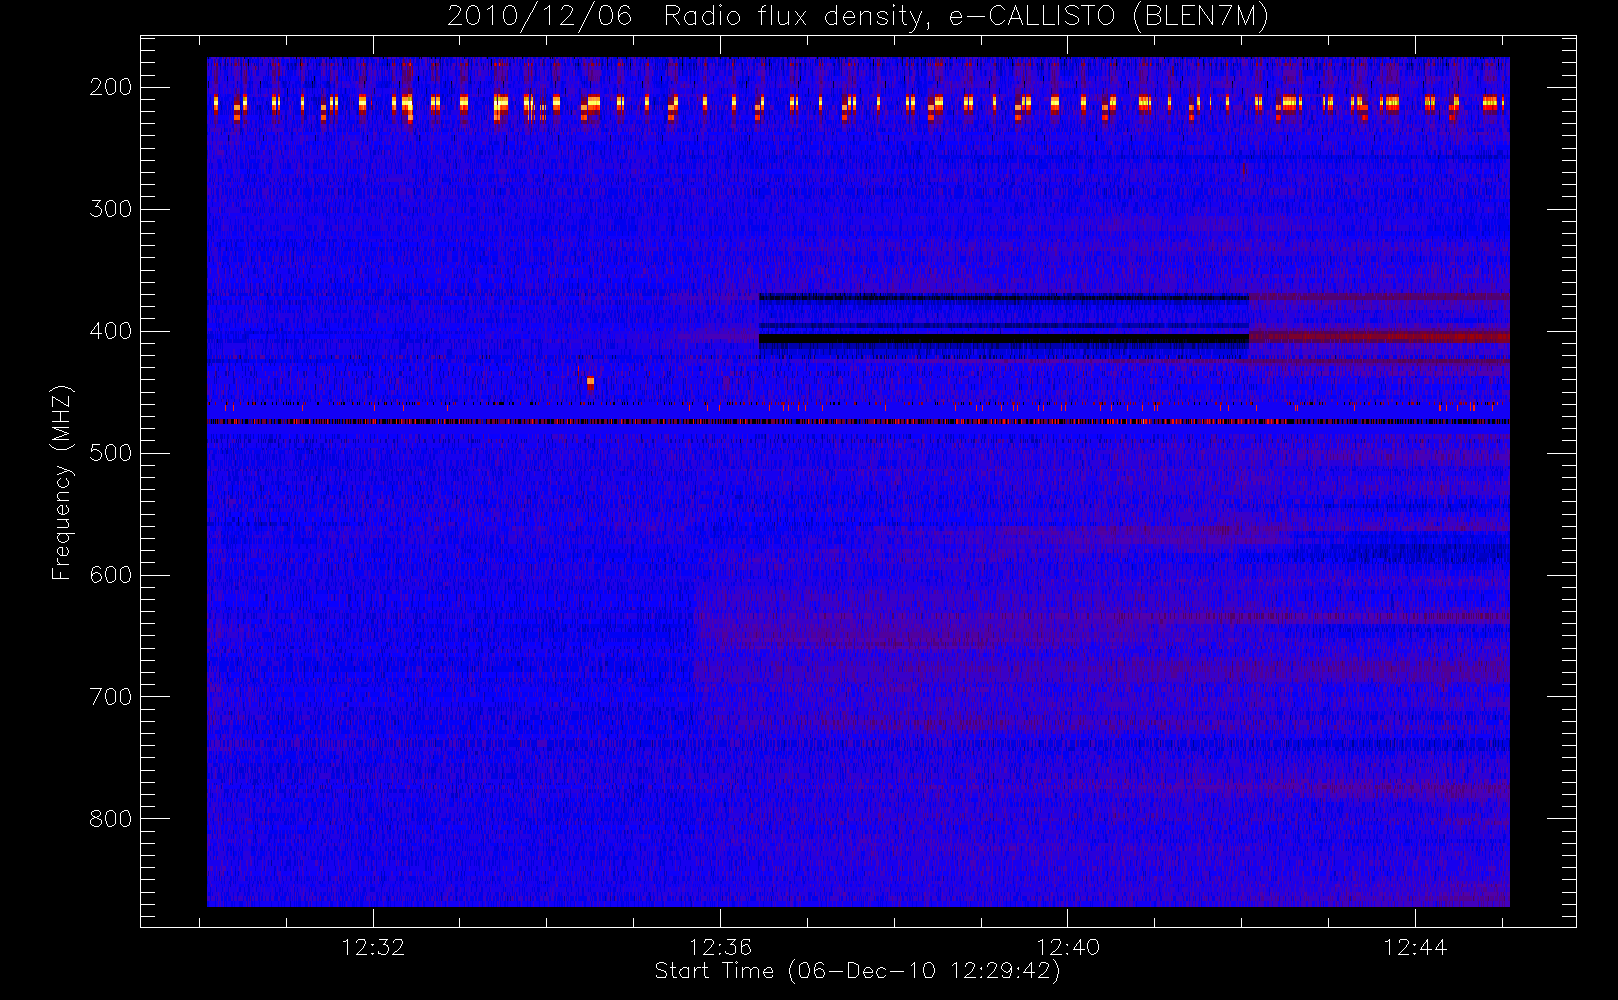Click the 400 frequency tick label
This screenshot has height=1000, width=1618.
(x=111, y=331)
